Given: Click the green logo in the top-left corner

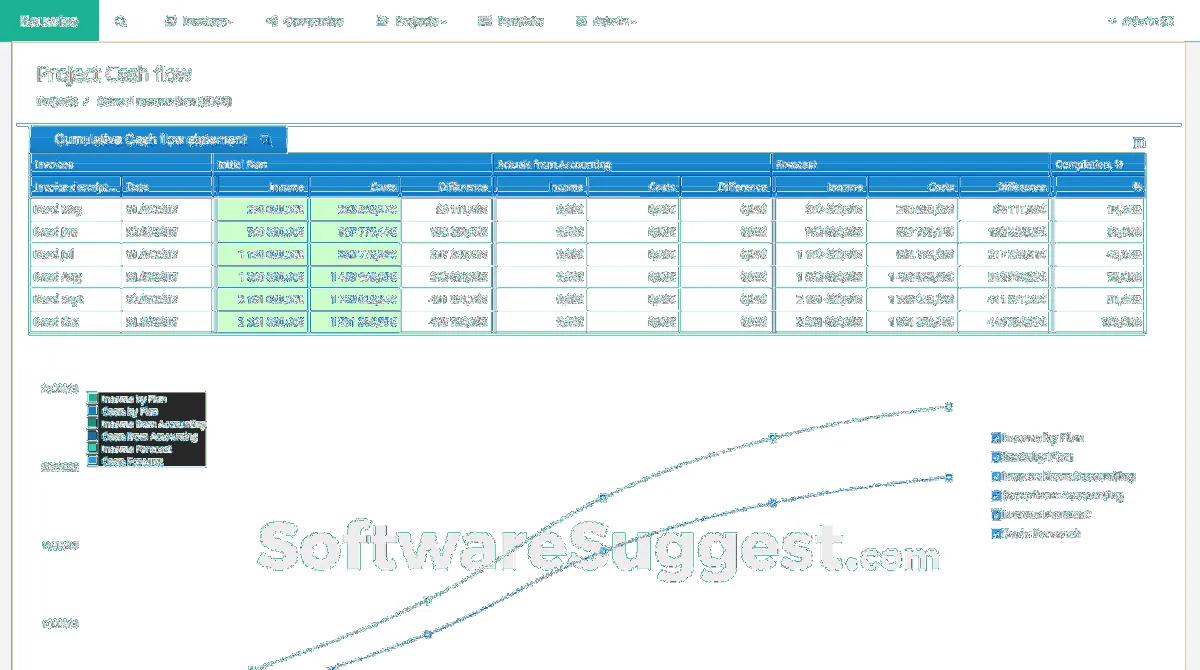Looking at the screenshot, I should point(49,20).
